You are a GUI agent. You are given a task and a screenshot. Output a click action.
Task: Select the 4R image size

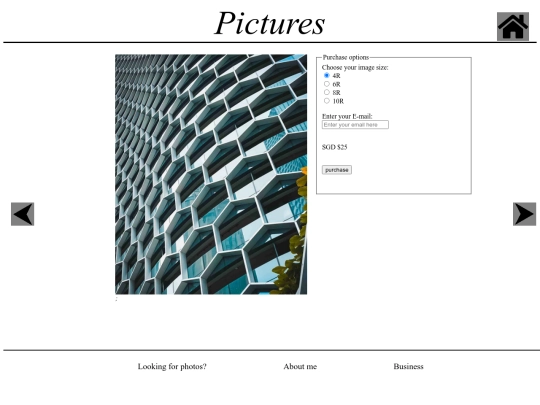326,75
